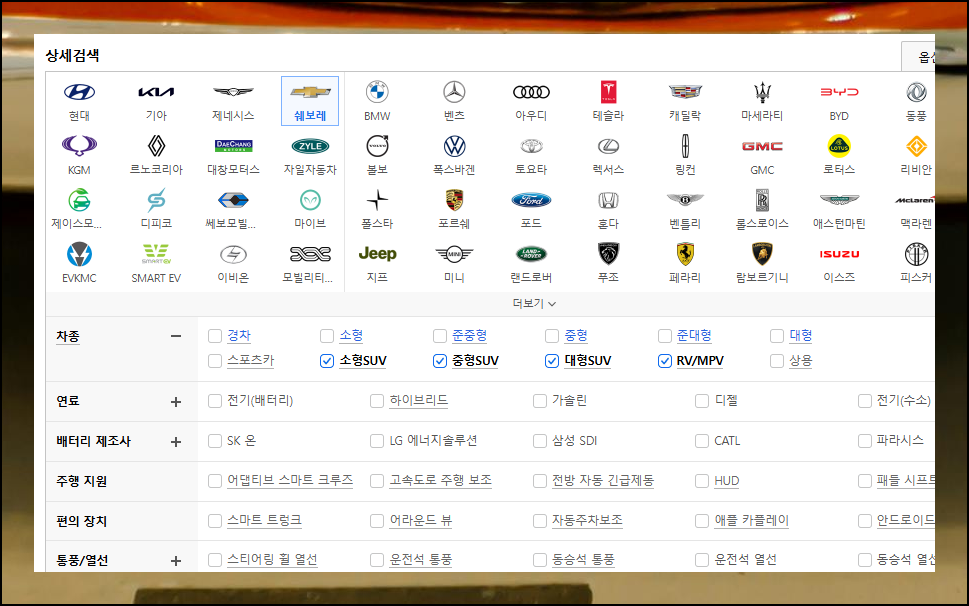
Task: Pick the Porsche (포르쉐) brand logo
Action: pyautogui.click(x=454, y=200)
